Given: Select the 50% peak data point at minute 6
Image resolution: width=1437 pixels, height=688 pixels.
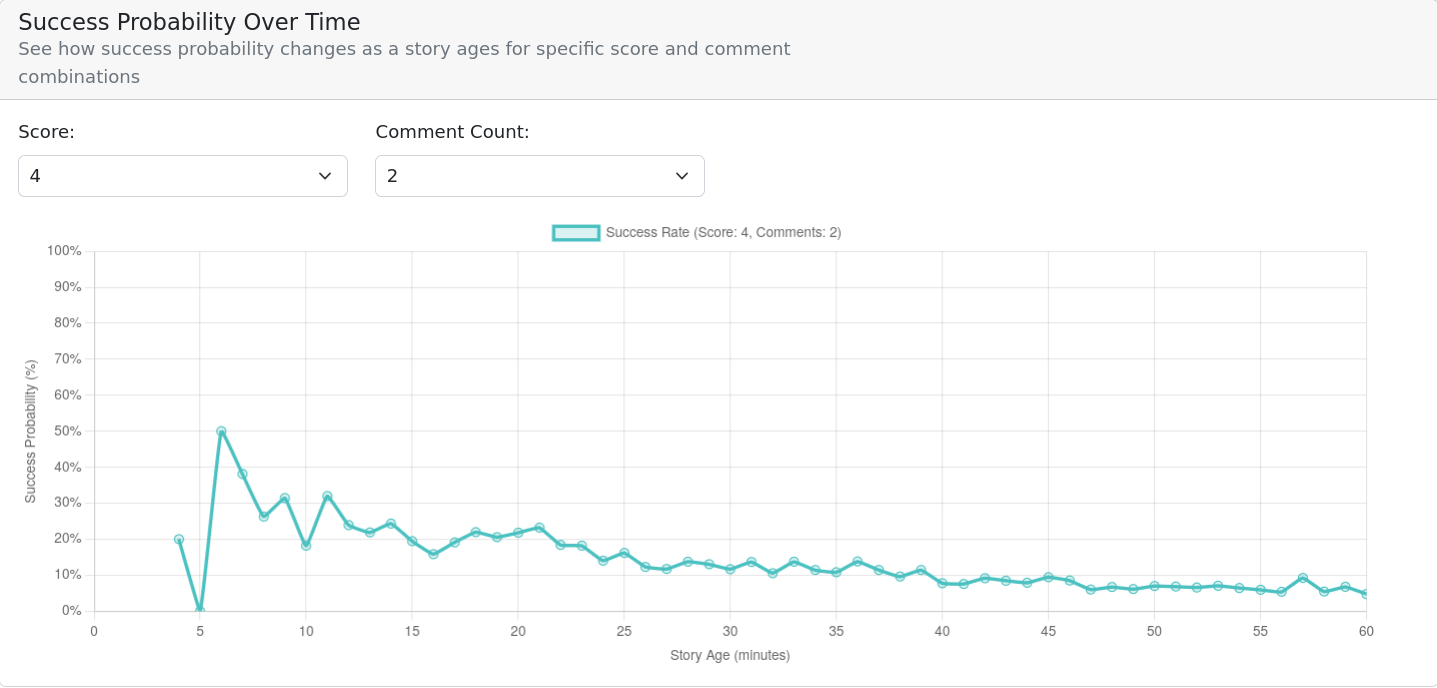Looking at the screenshot, I should point(221,431).
